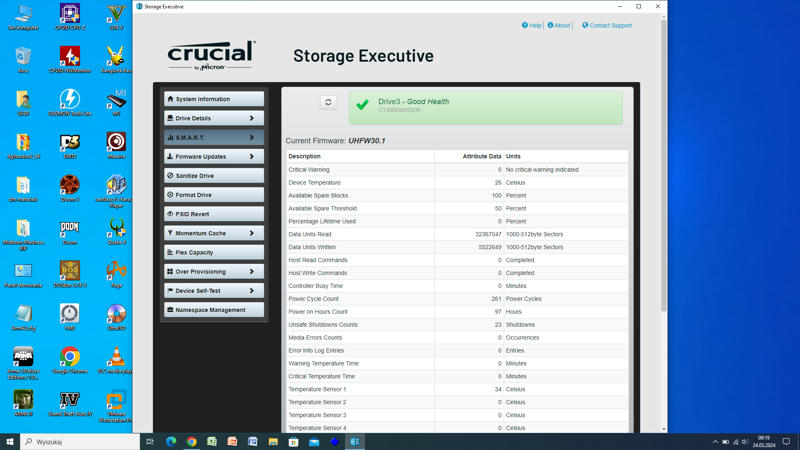Viewport: 800px width, 450px height.
Task: Open the About link
Action: click(559, 25)
